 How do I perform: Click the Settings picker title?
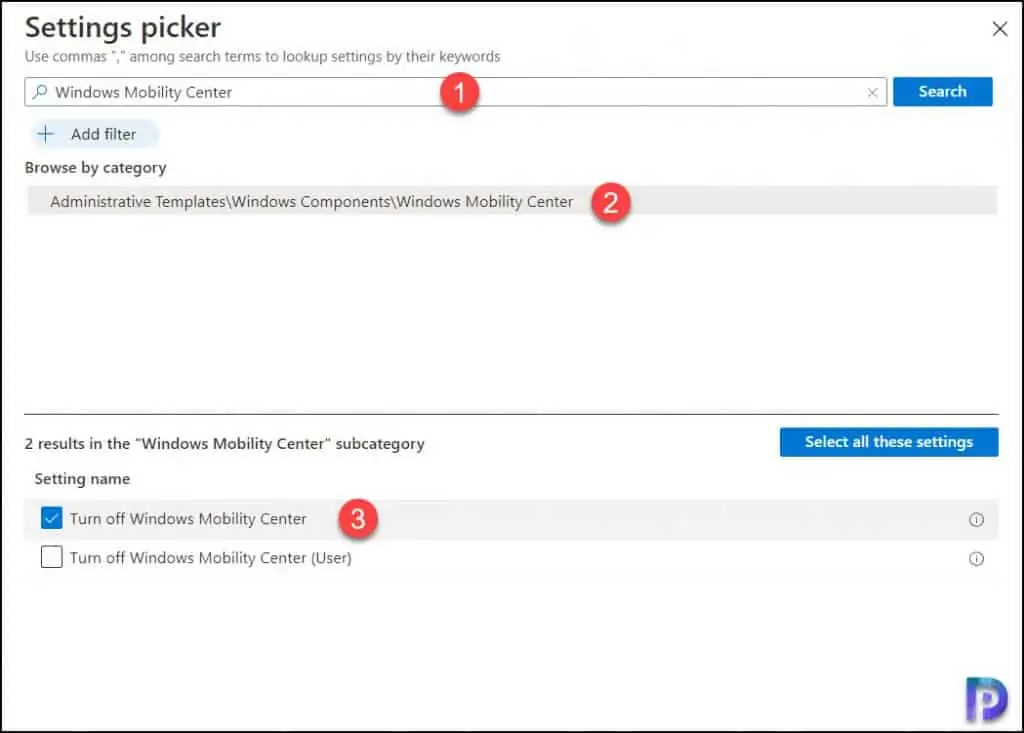(123, 27)
